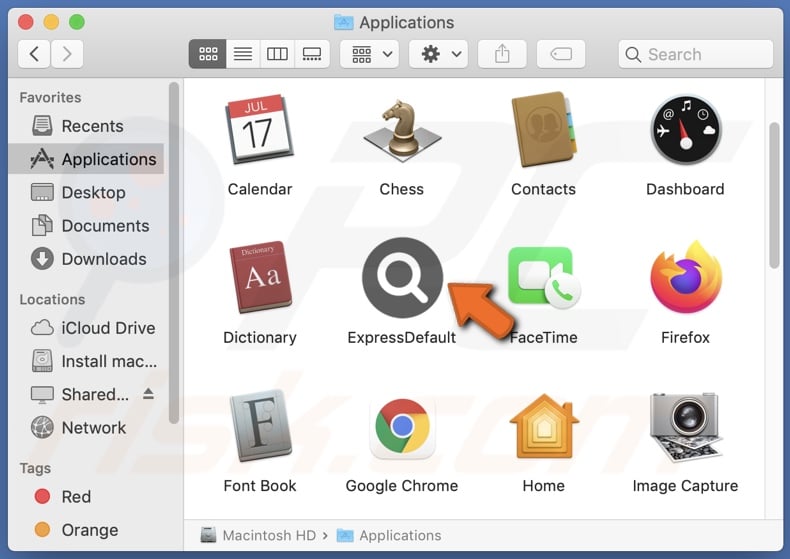This screenshot has width=790, height=559.
Task: Select the Contacts app icon
Action: (543, 129)
